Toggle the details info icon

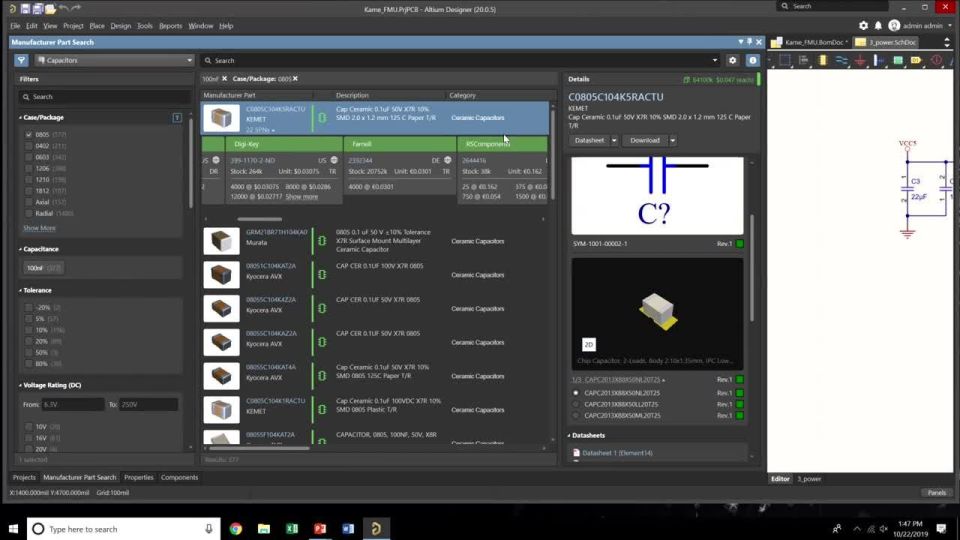point(752,61)
